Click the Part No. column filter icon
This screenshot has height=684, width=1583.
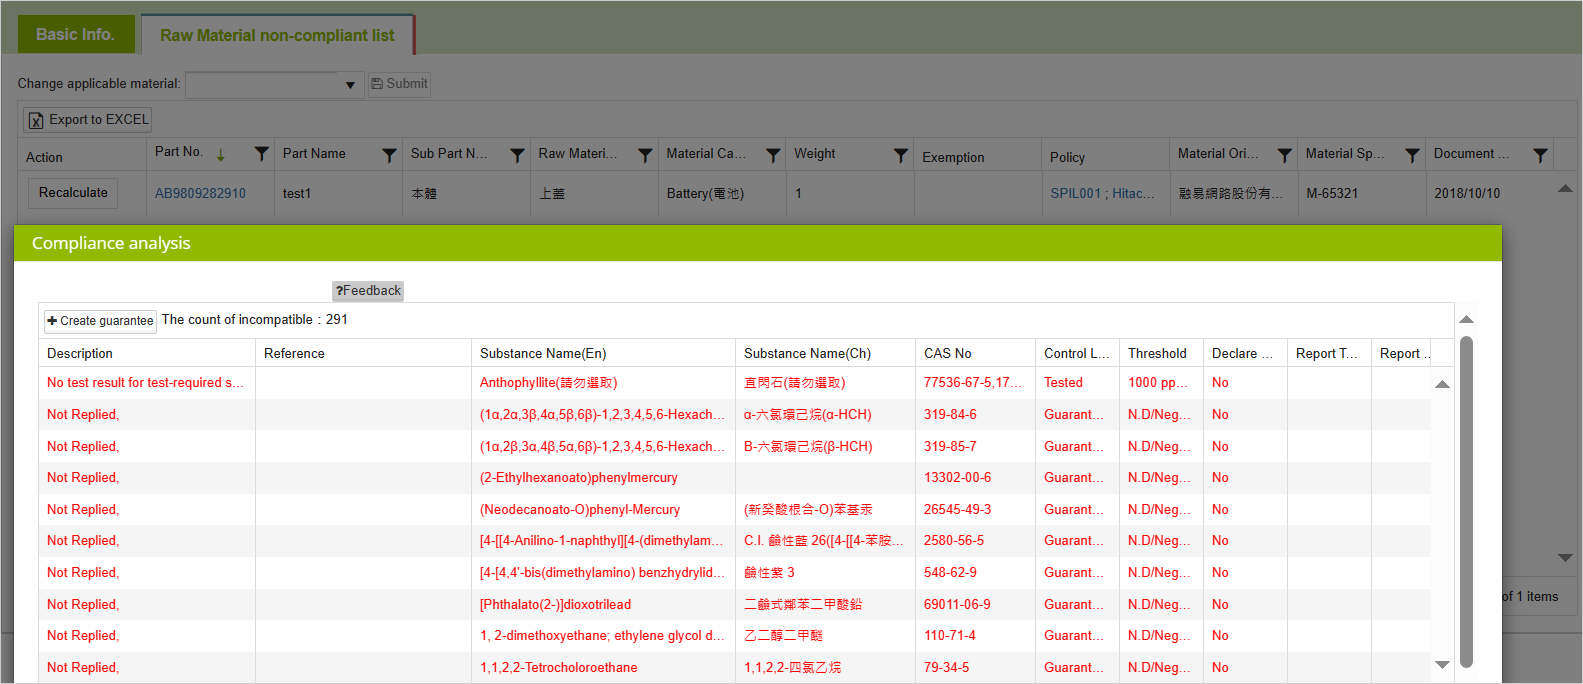click(x=261, y=154)
